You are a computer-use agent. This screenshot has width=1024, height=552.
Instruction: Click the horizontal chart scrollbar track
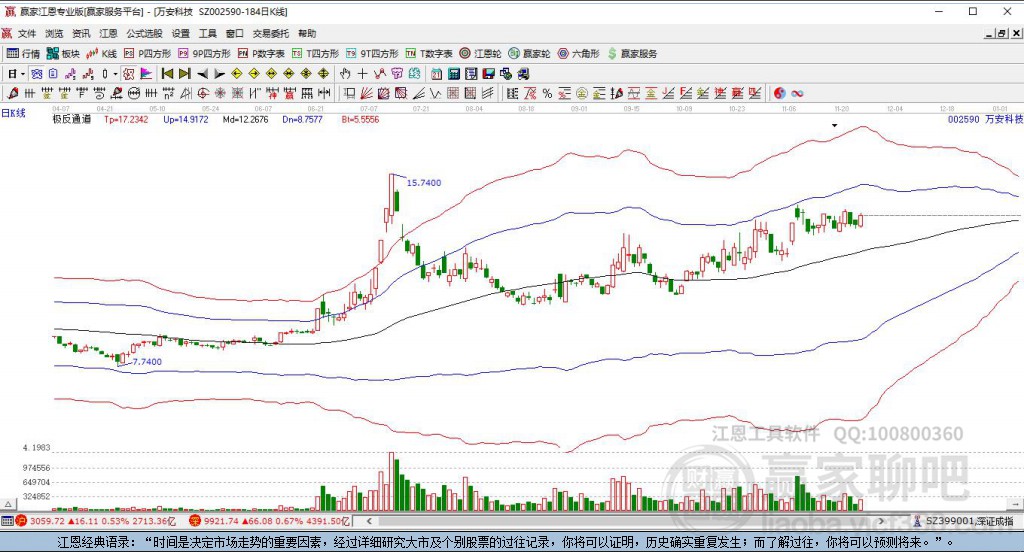point(624,521)
